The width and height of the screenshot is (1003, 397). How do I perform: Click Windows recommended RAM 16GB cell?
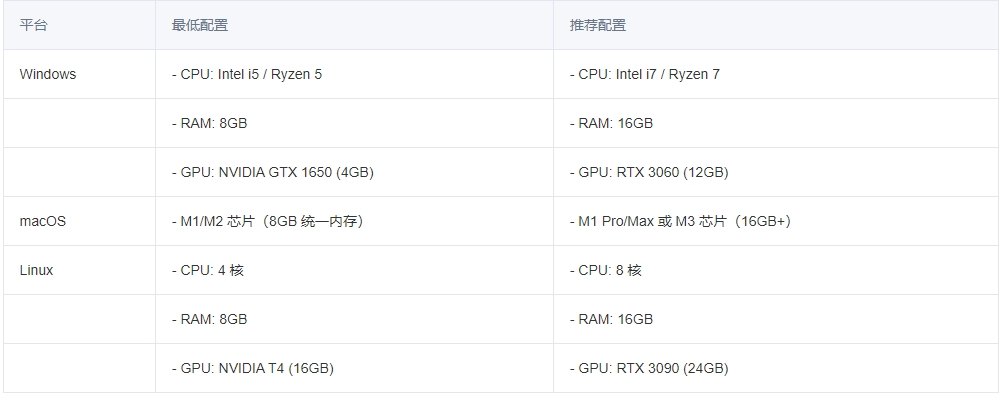point(776,123)
